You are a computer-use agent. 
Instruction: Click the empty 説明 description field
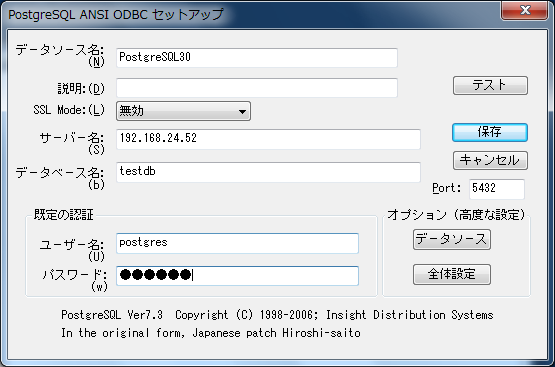(x=257, y=88)
